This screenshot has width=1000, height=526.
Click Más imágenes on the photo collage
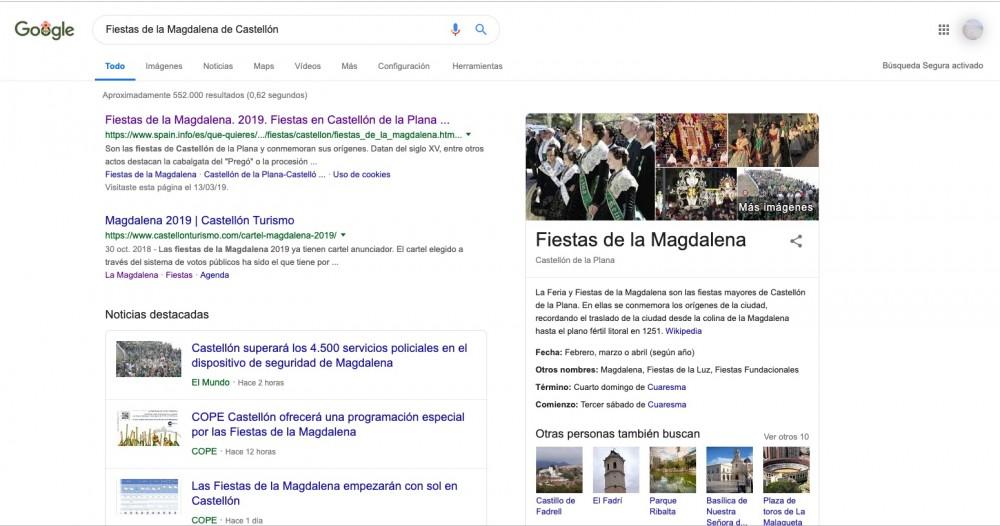(775, 208)
